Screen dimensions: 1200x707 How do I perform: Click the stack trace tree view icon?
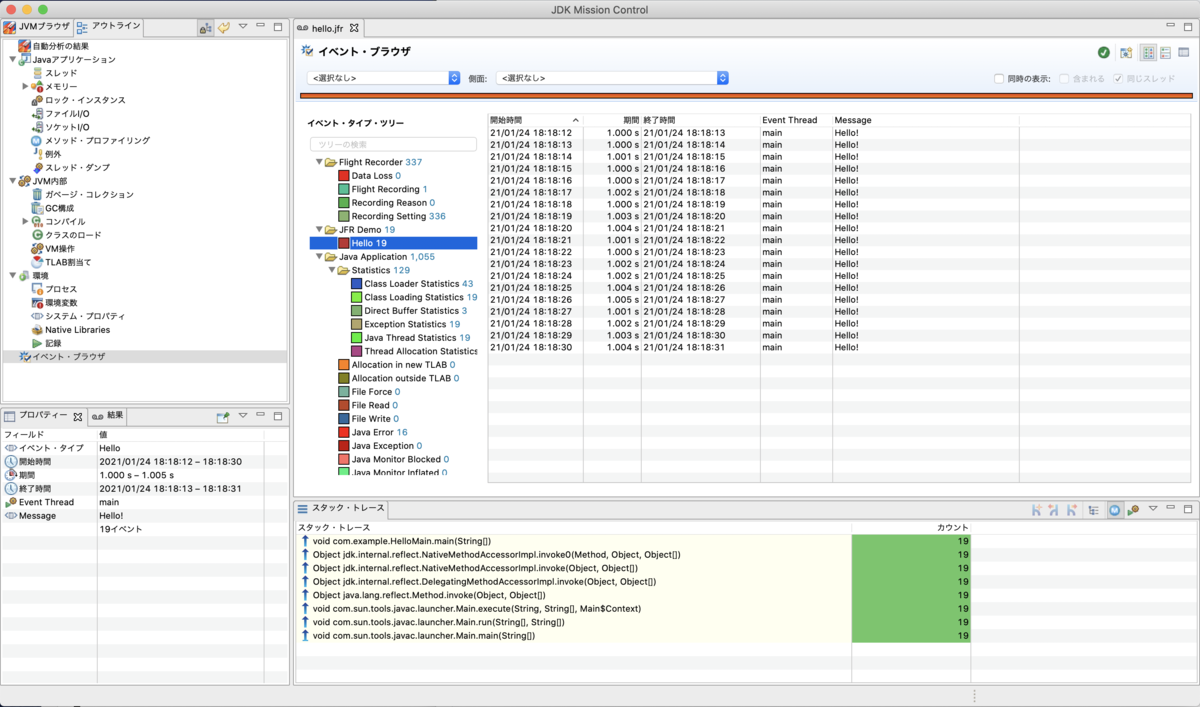[x=1093, y=510]
